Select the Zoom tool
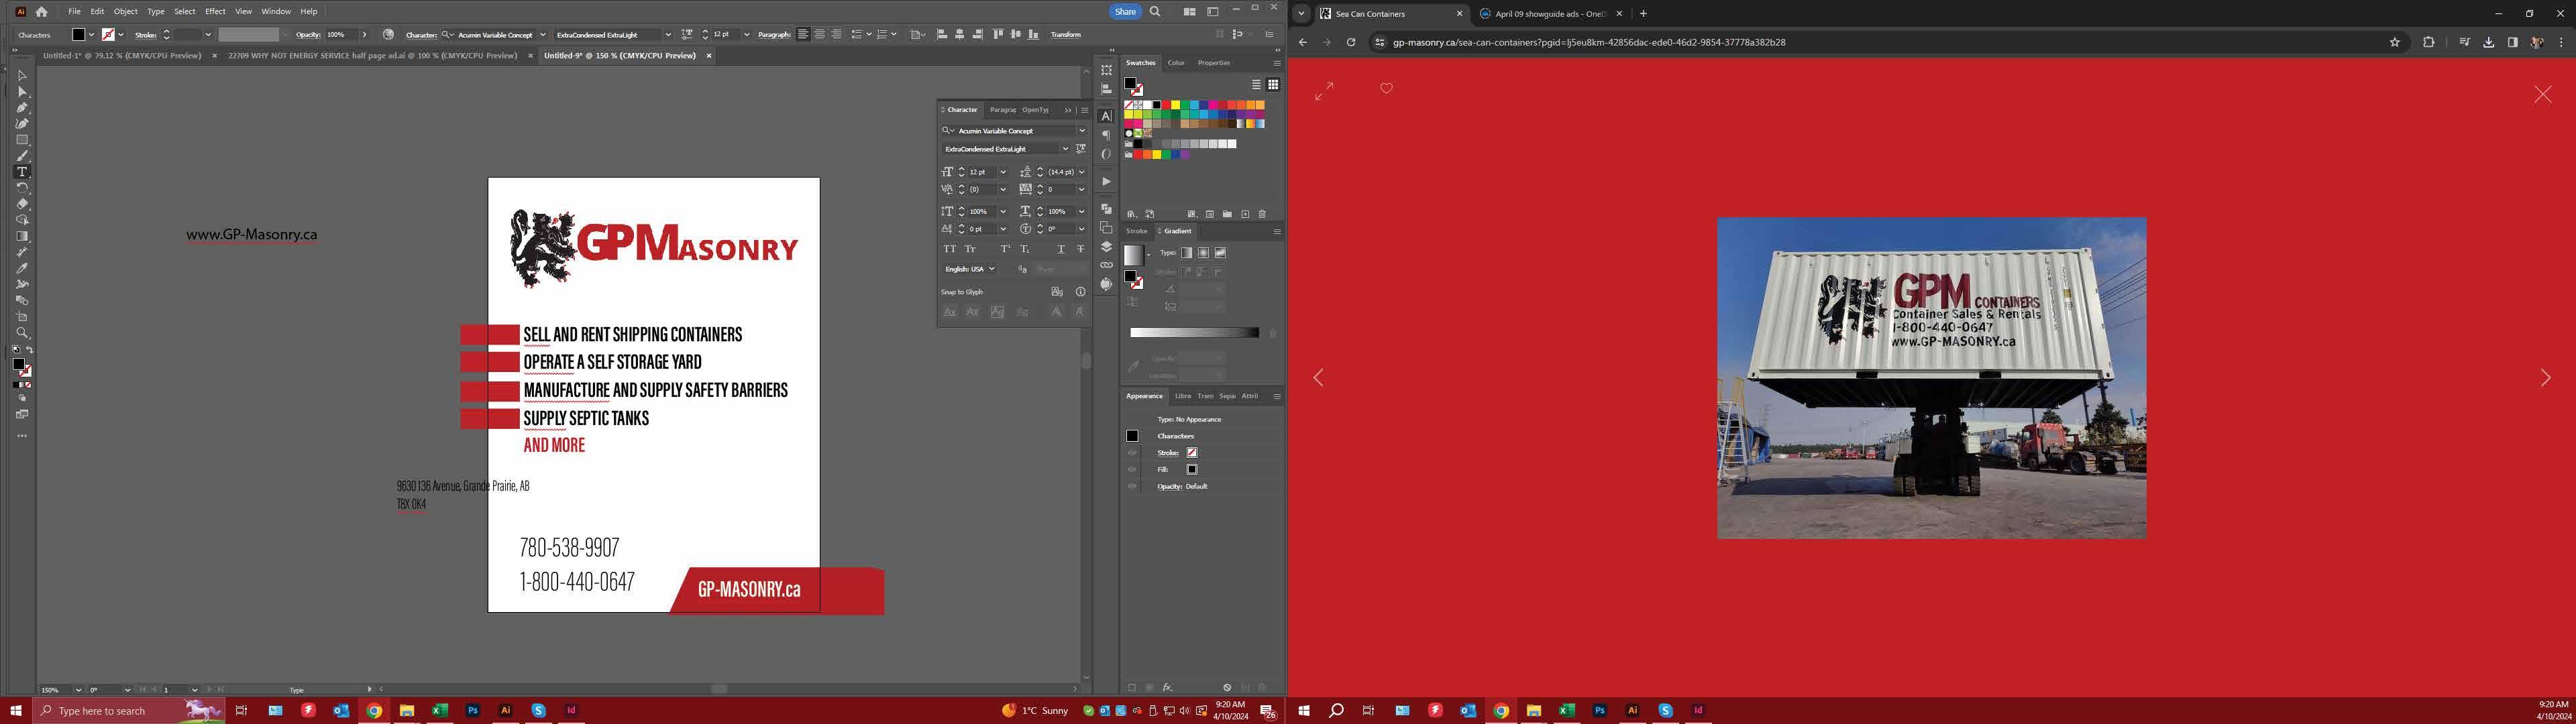Viewport: 2576px width, 724px height. [x=22, y=333]
